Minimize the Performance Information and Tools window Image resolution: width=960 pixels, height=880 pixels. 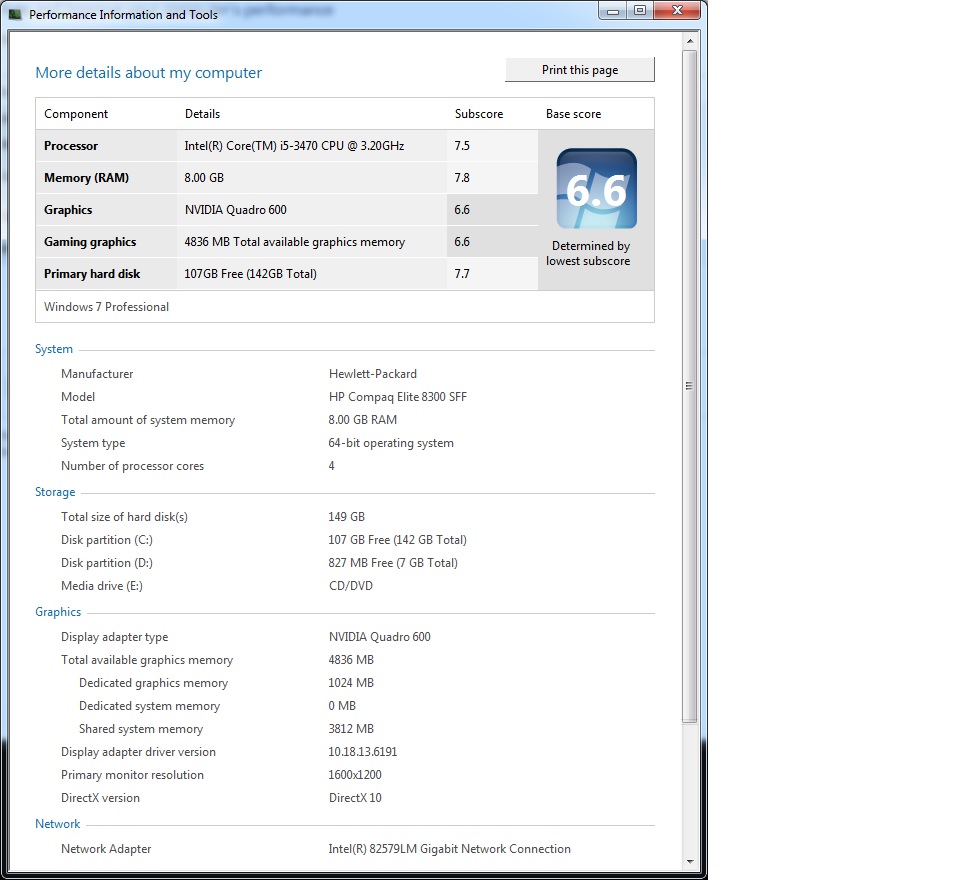click(x=612, y=11)
